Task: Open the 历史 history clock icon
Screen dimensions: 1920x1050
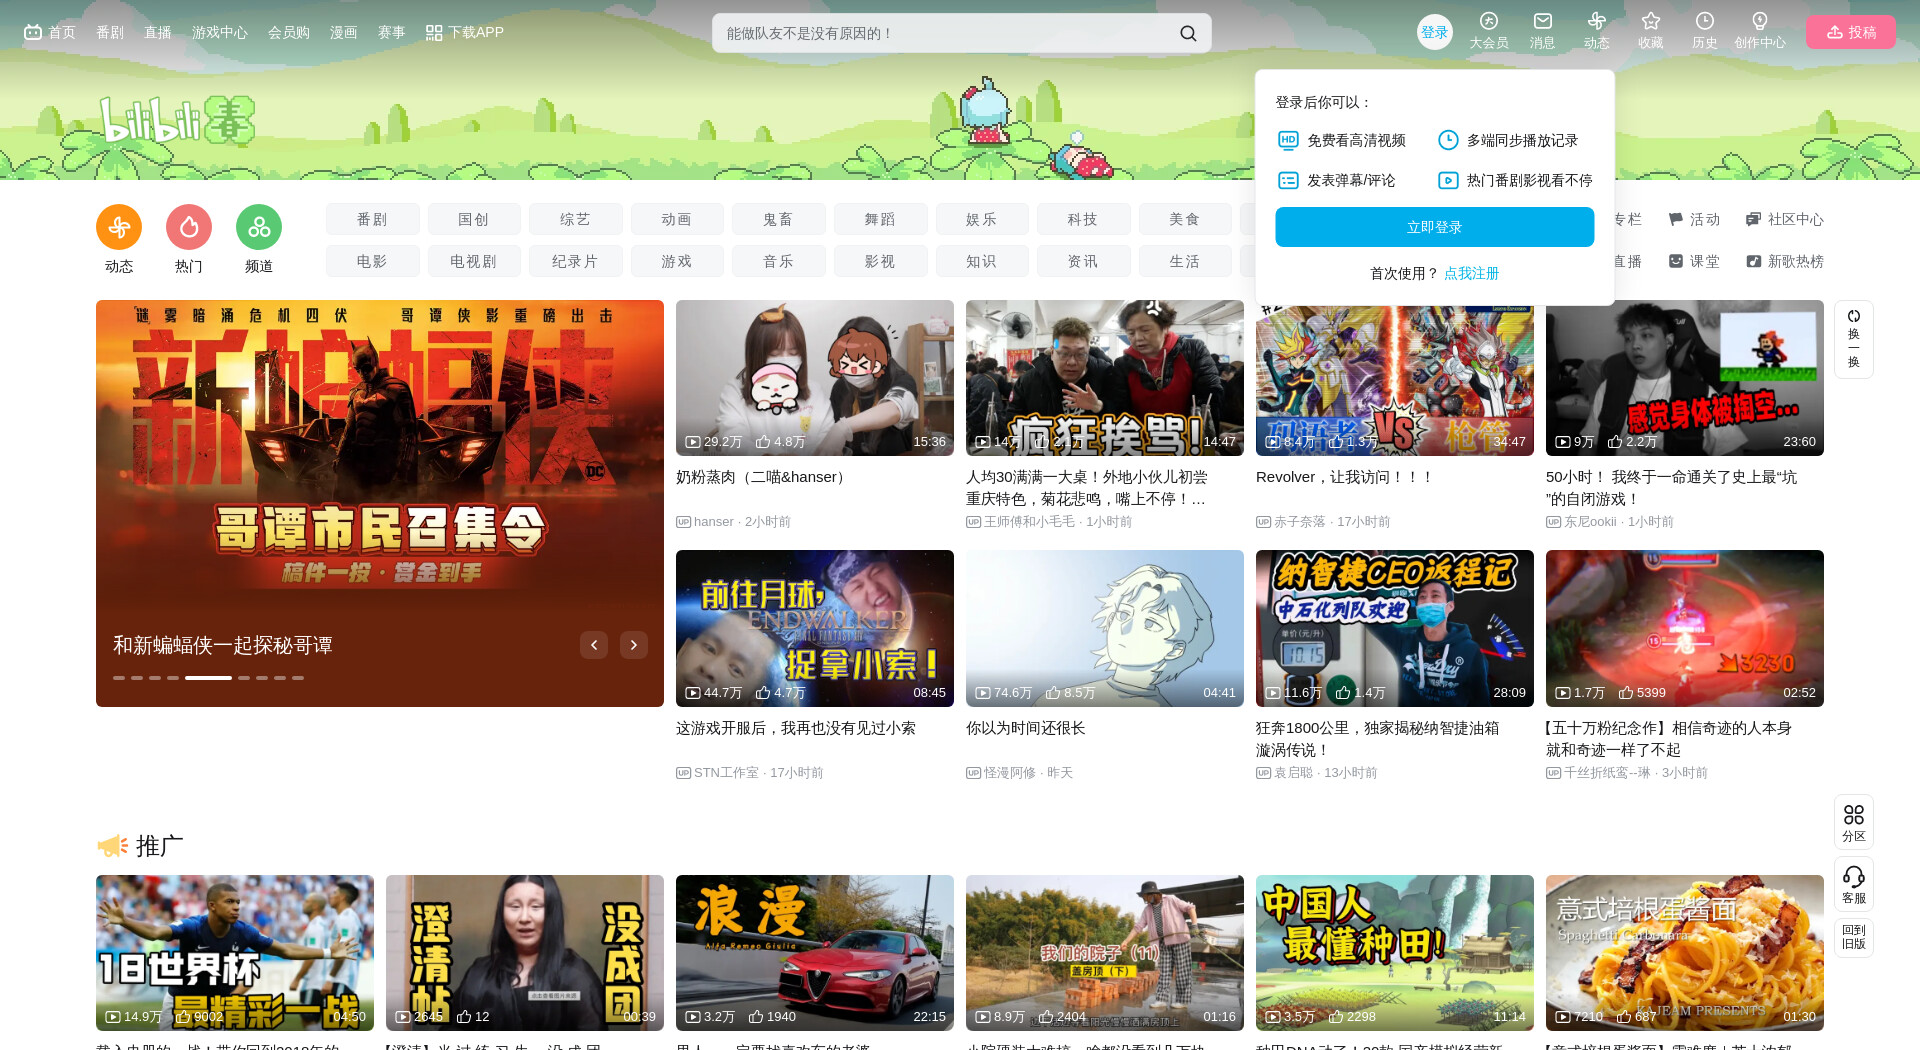Action: point(1704,31)
